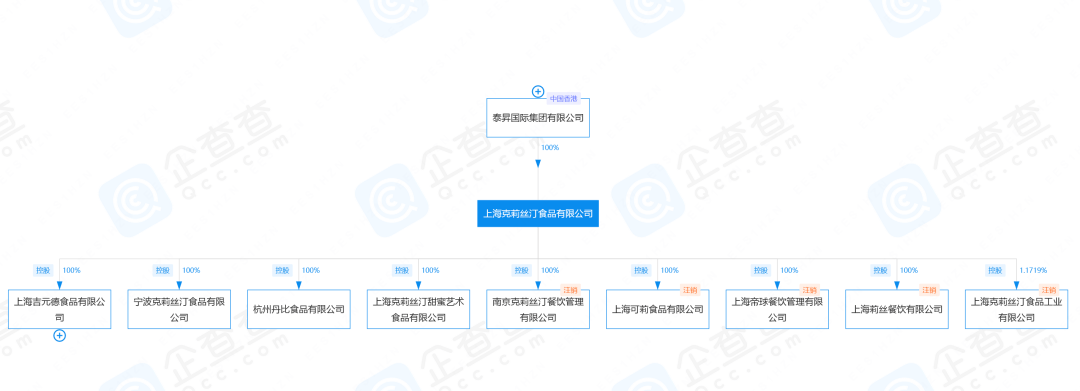This screenshot has width=1080, height=391.
Task: Click 控股 badge above 杭州丹比食品
Action: tap(282, 271)
